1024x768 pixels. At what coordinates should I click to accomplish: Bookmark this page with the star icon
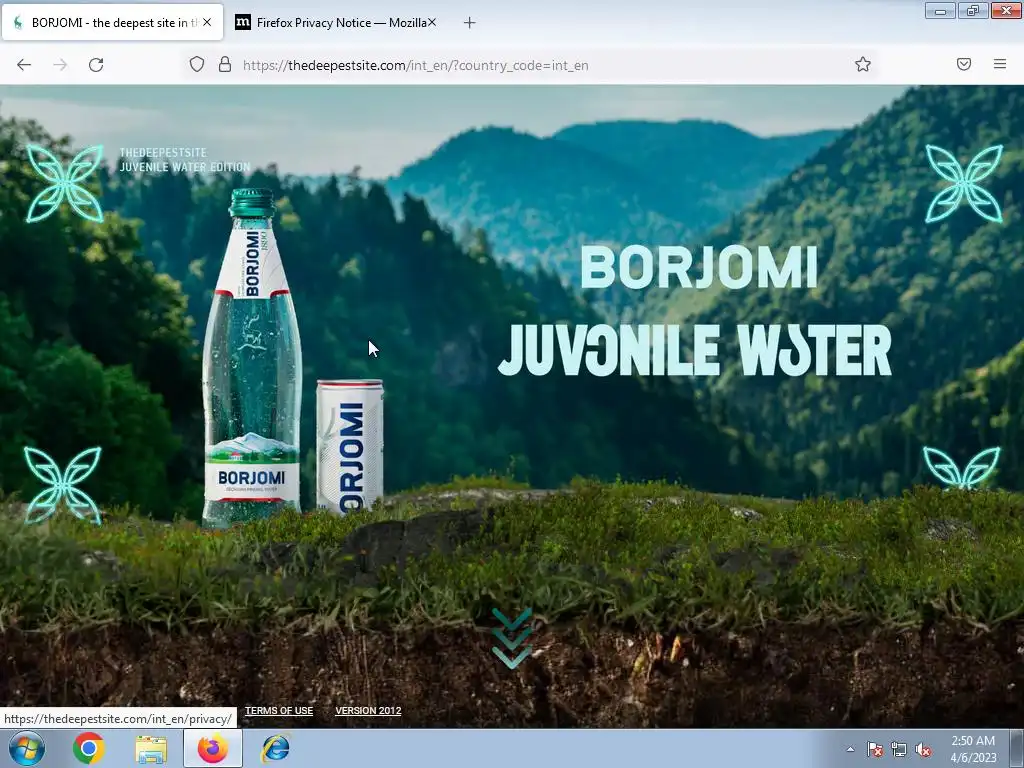pos(863,64)
